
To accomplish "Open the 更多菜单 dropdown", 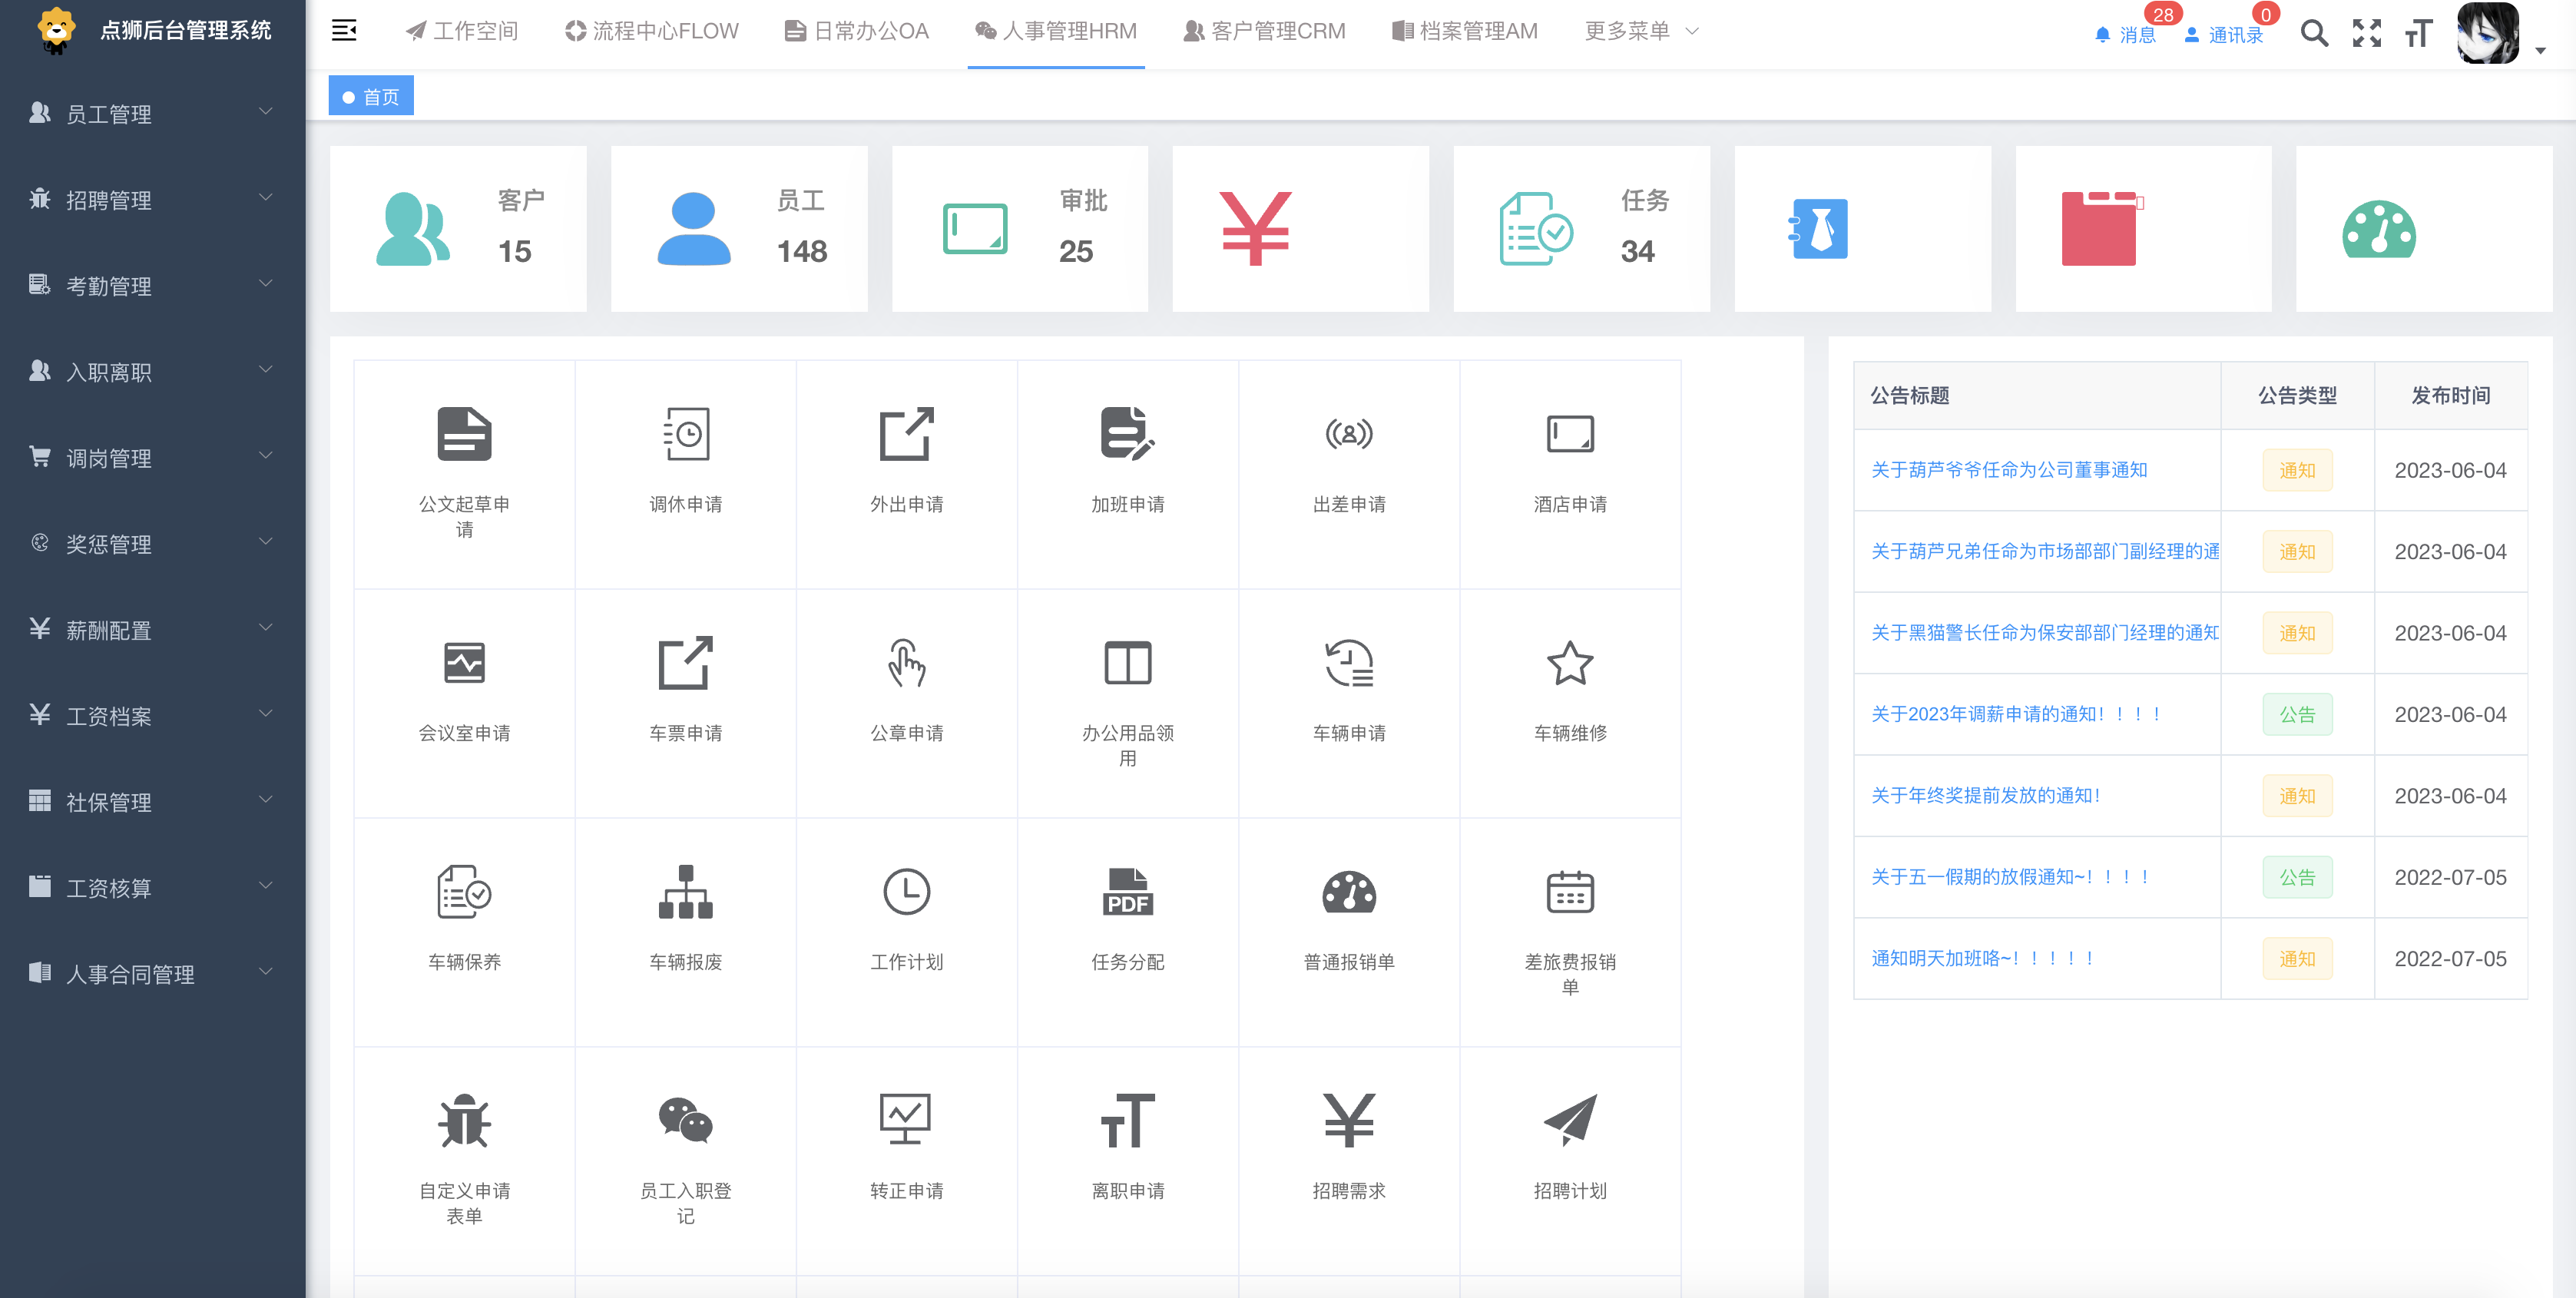I will (1641, 31).
